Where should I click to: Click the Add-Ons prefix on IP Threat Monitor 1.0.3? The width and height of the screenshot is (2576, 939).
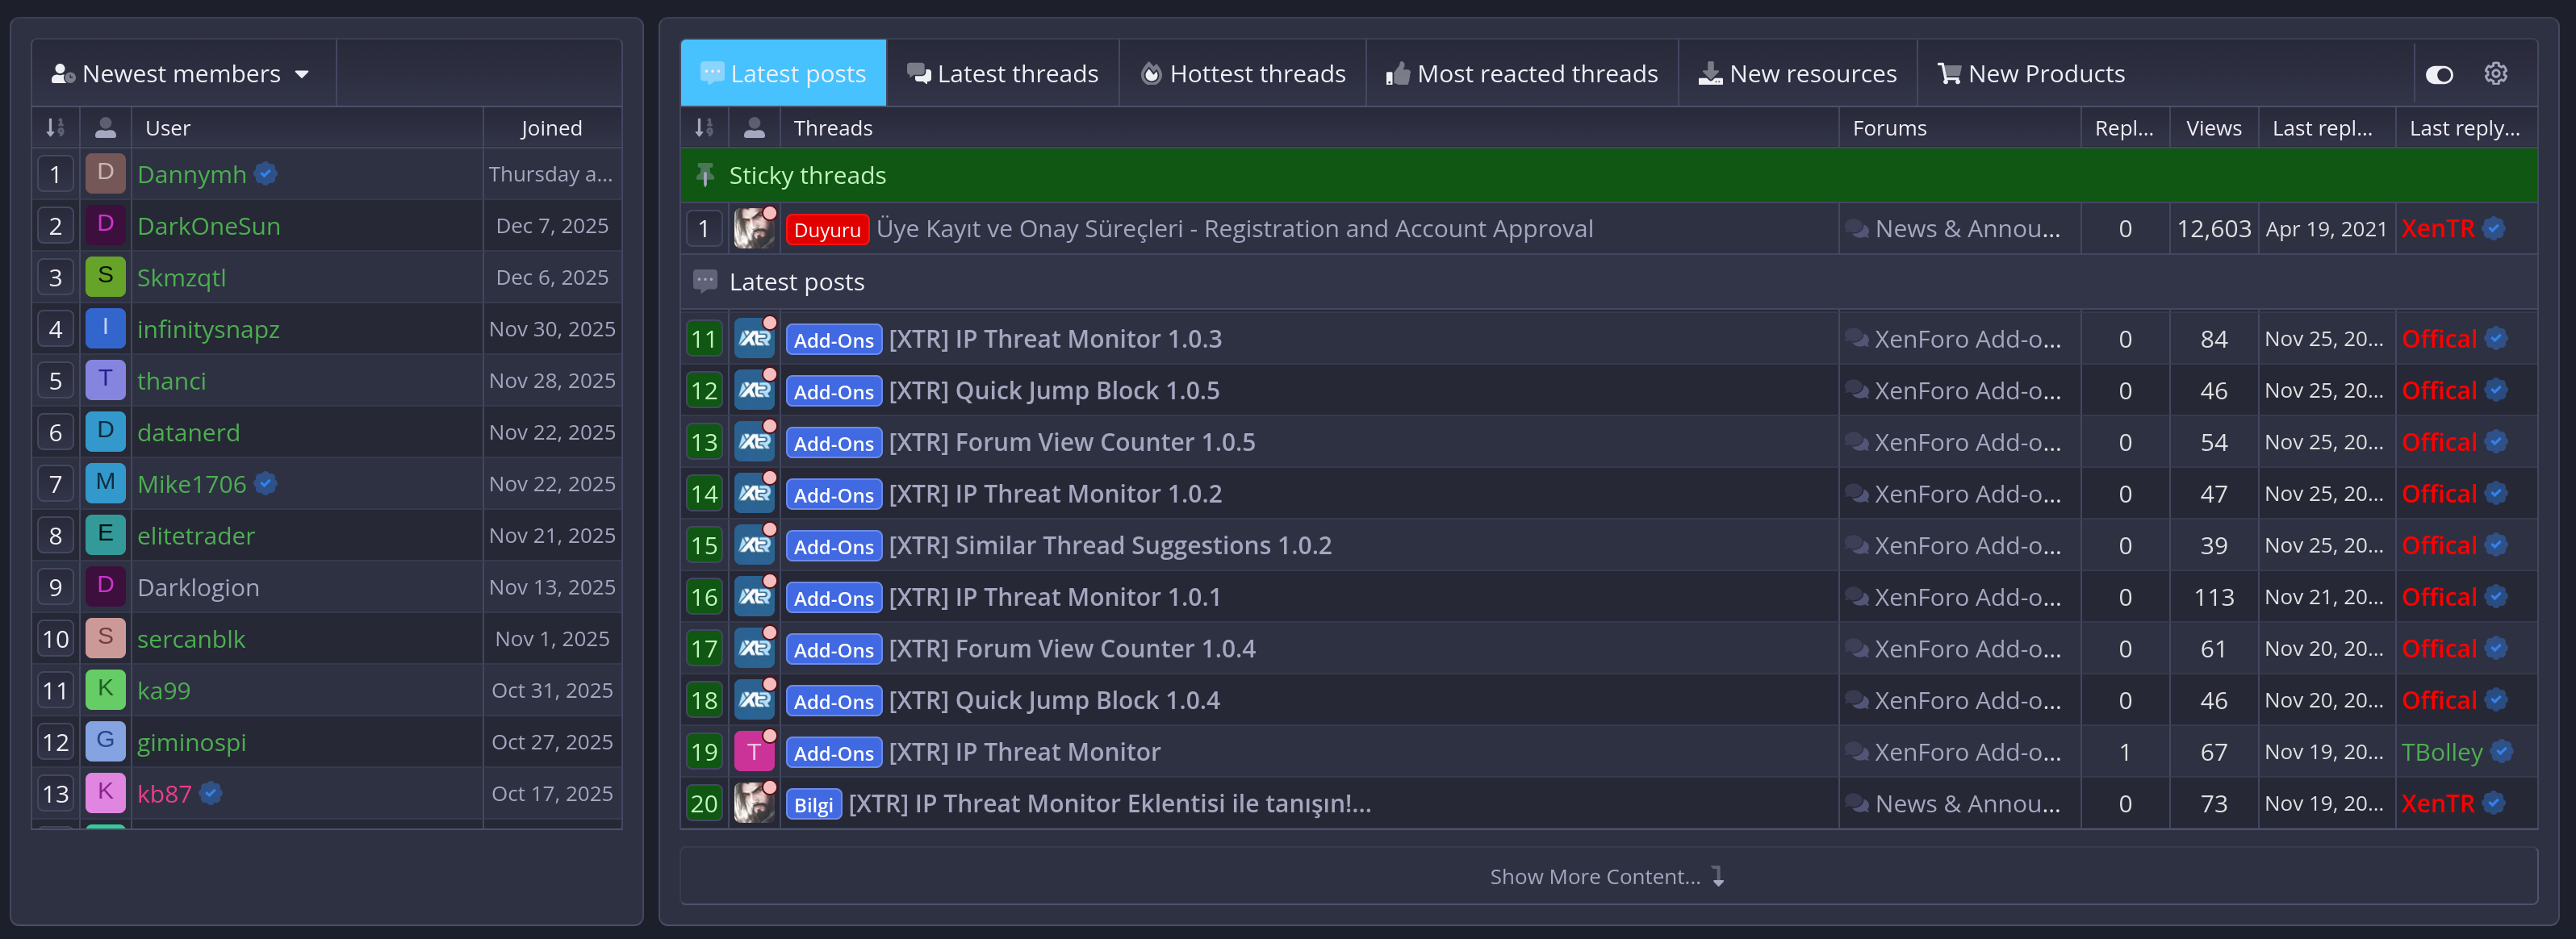833,339
